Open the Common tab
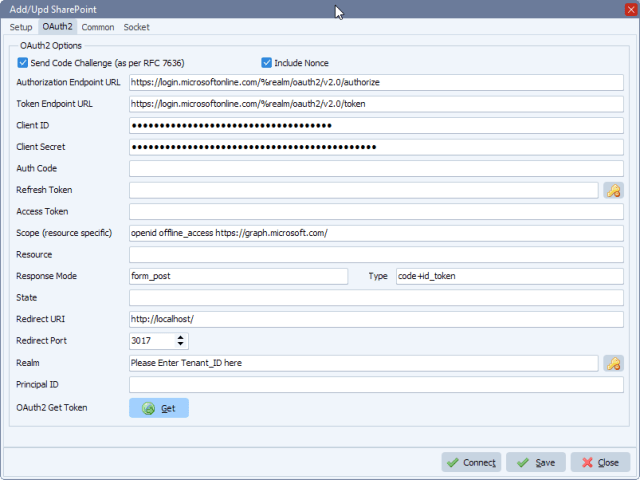The height and width of the screenshot is (480, 640). coord(98,27)
